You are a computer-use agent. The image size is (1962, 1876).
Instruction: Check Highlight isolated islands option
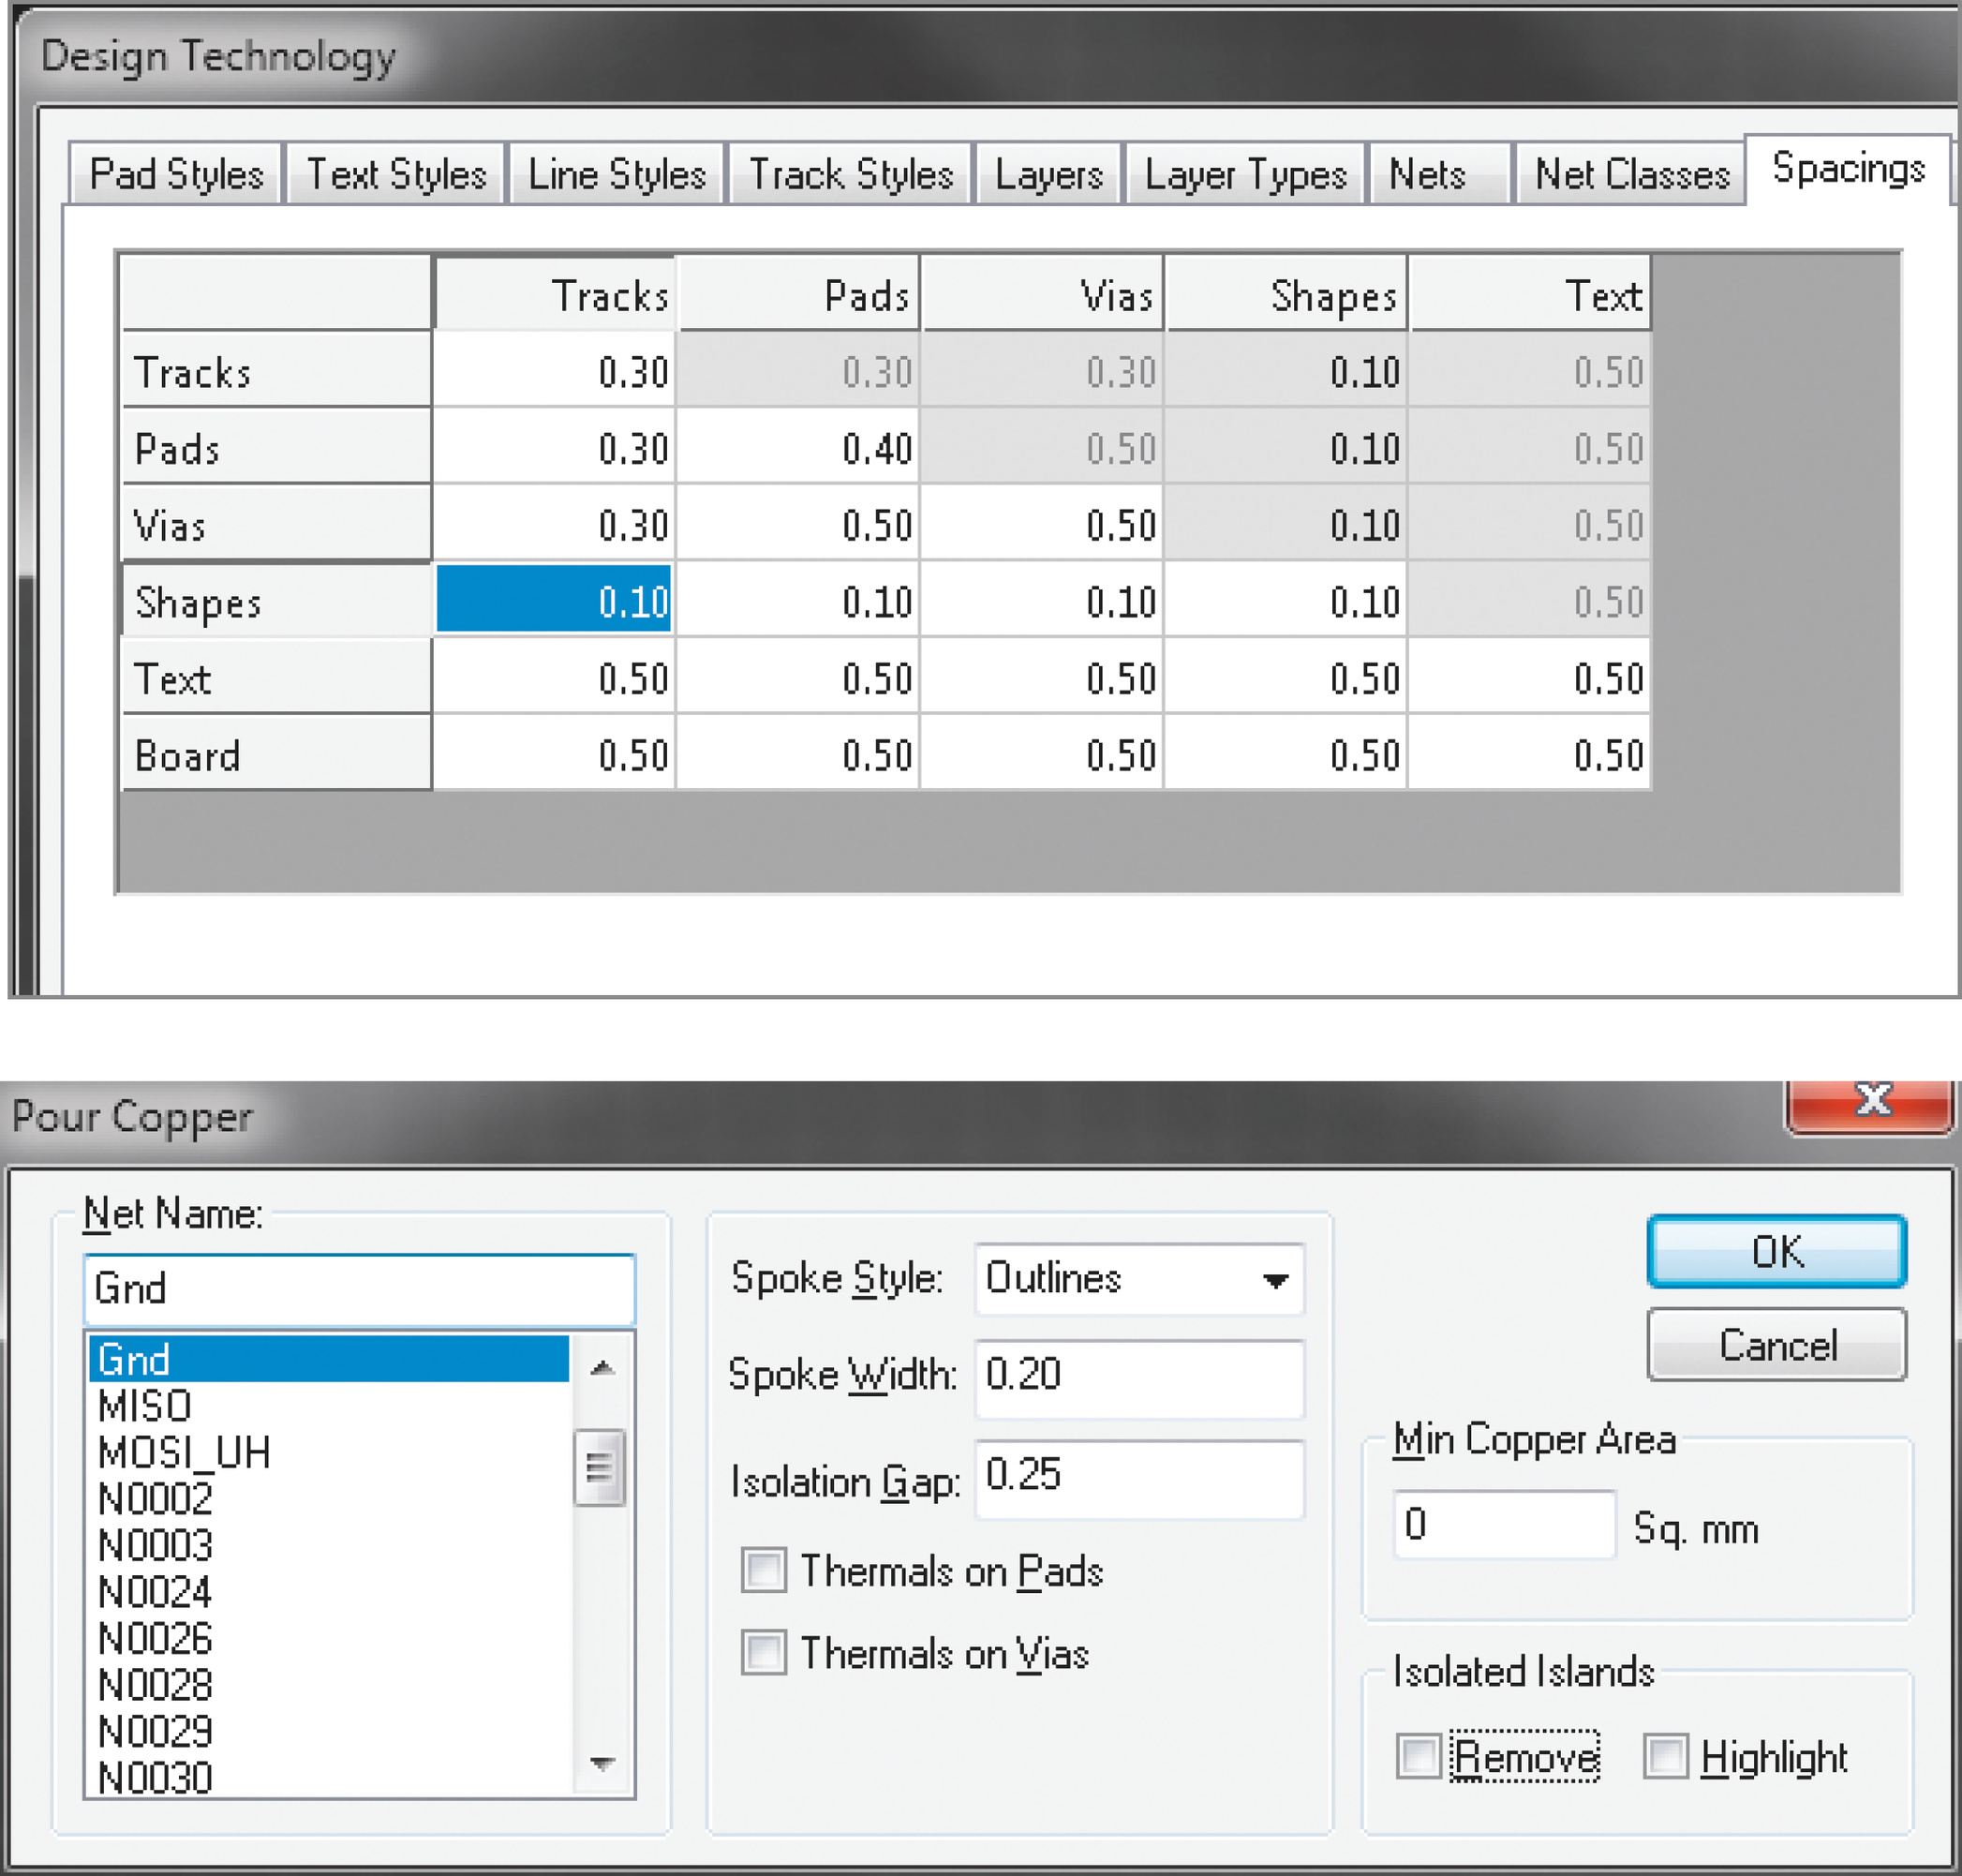[x=1666, y=1756]
